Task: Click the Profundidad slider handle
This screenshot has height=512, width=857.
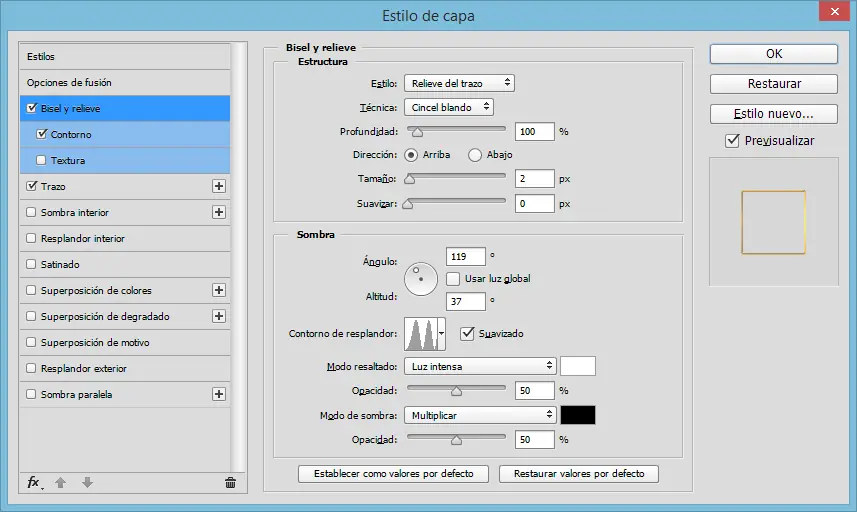Action: (x=417, y=132)
